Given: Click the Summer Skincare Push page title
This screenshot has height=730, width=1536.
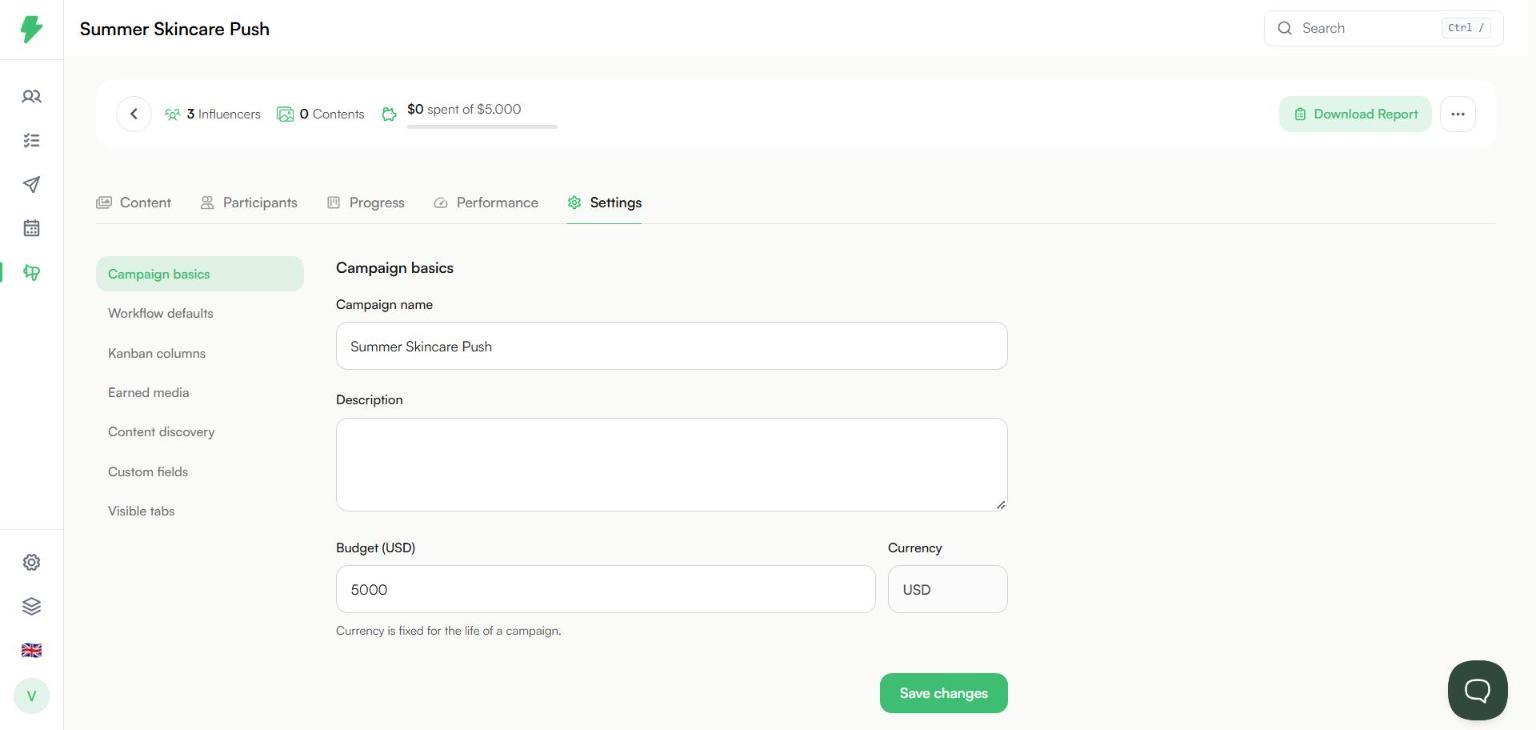Looking at the screenshot, I should point(175,29).
